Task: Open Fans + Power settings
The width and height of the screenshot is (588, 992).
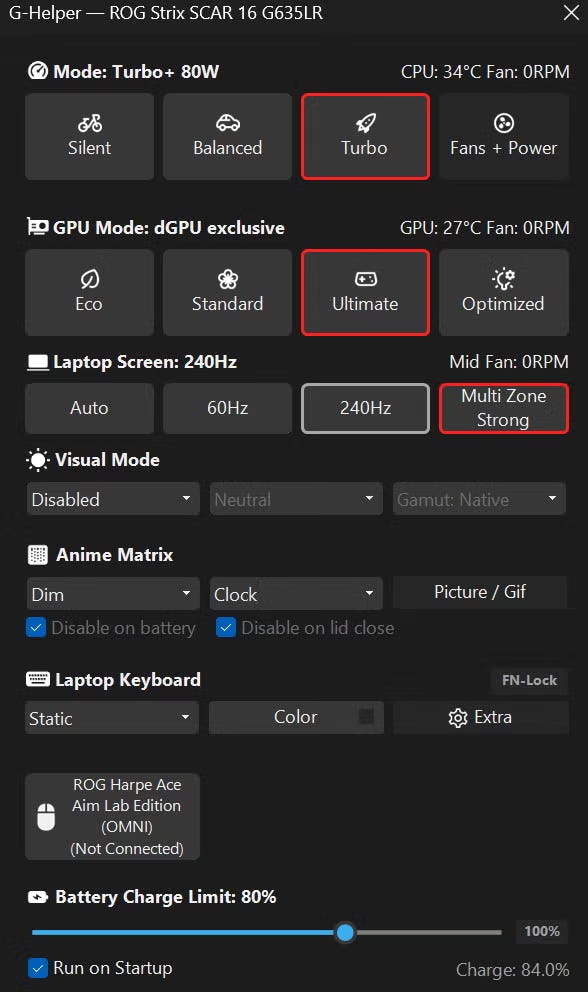Action: click(x=503, y=136)
